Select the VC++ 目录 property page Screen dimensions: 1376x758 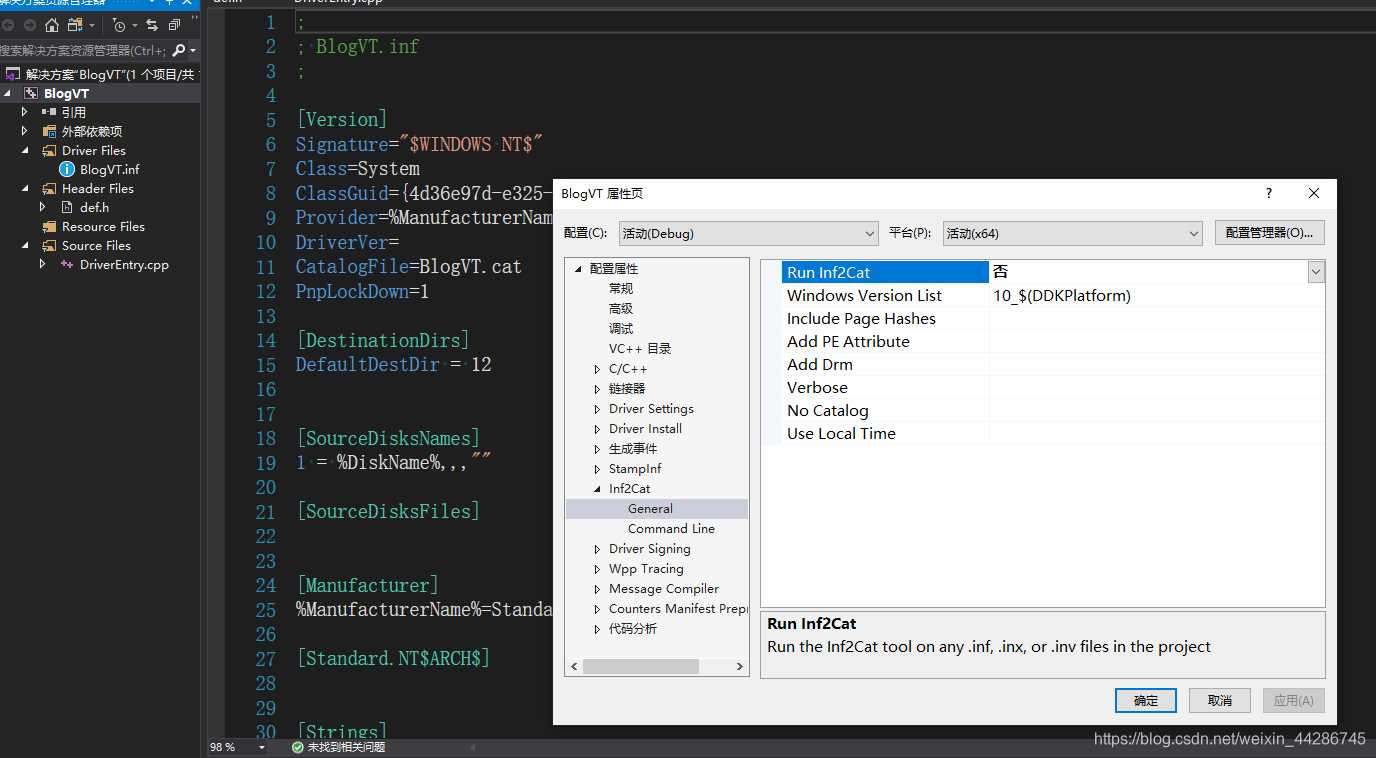click(x=640, y=348)
